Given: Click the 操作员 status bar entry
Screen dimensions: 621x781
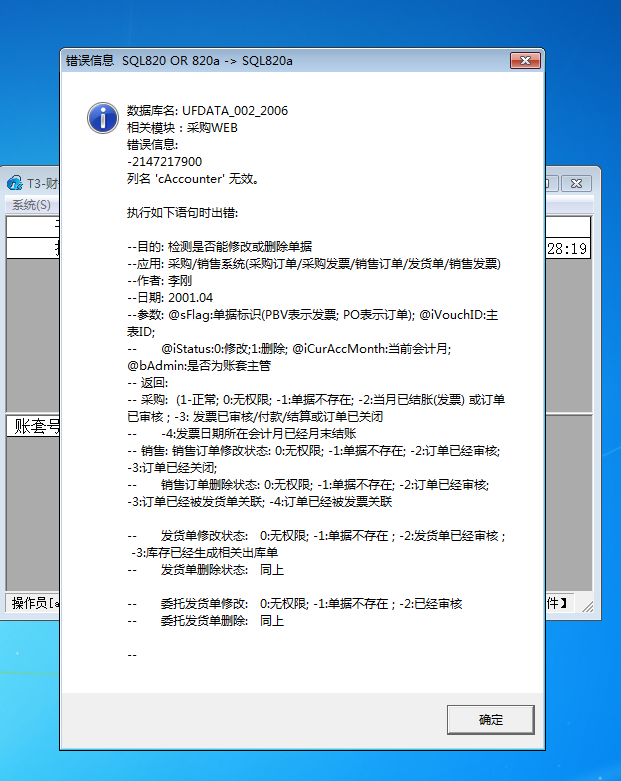Looking at the screenshot, I should [34, 603].
